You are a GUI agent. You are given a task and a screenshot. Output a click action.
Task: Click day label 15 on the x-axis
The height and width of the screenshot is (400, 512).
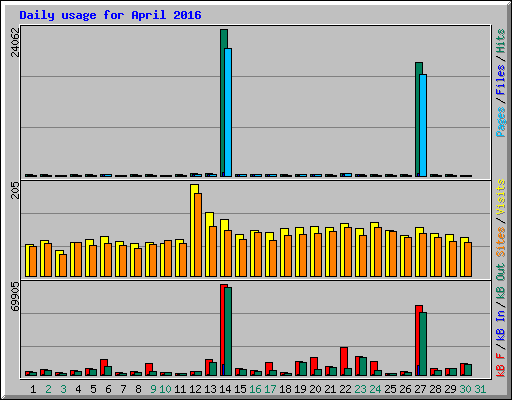click(x=240, y=389)
